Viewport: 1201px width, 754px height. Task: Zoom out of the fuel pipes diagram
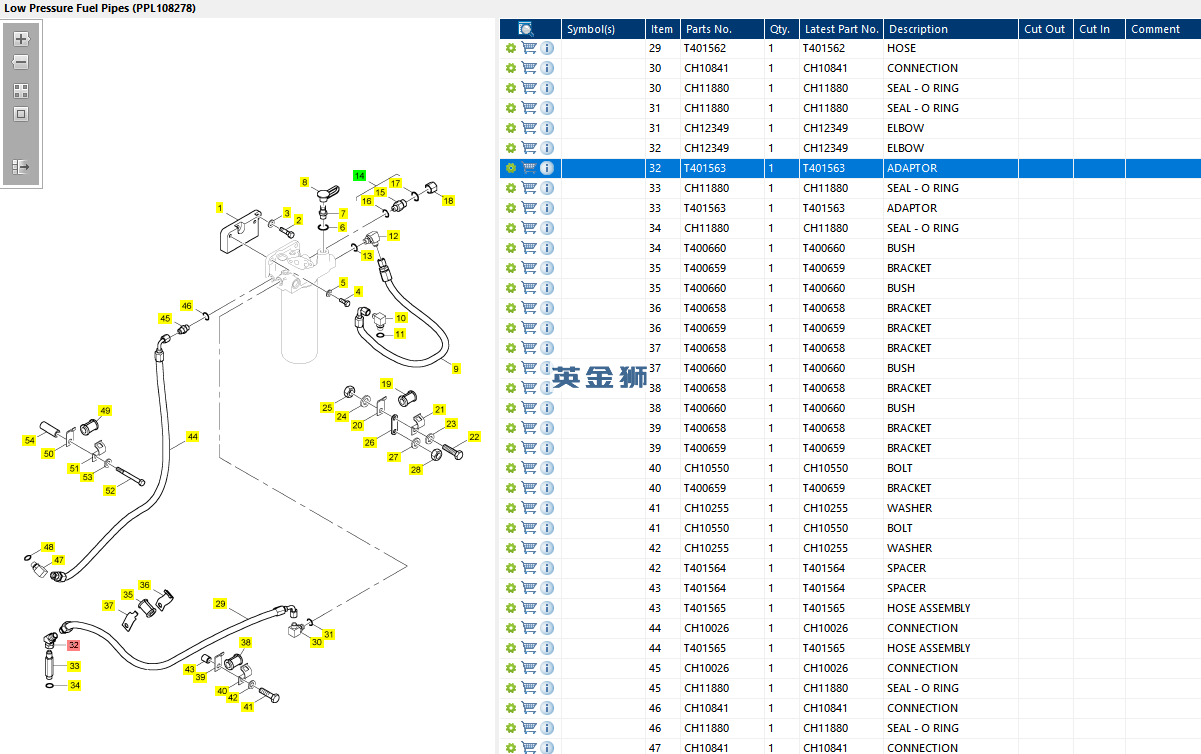point(21,62)
